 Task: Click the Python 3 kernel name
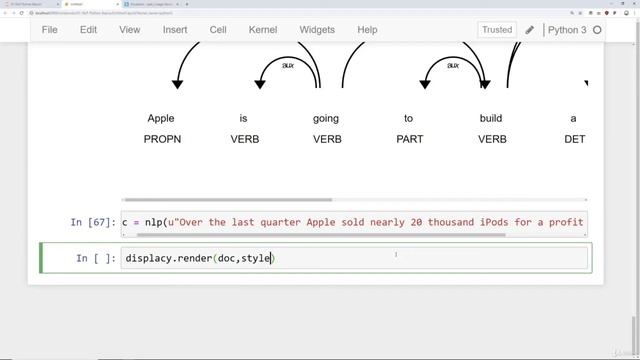point(567,30)
